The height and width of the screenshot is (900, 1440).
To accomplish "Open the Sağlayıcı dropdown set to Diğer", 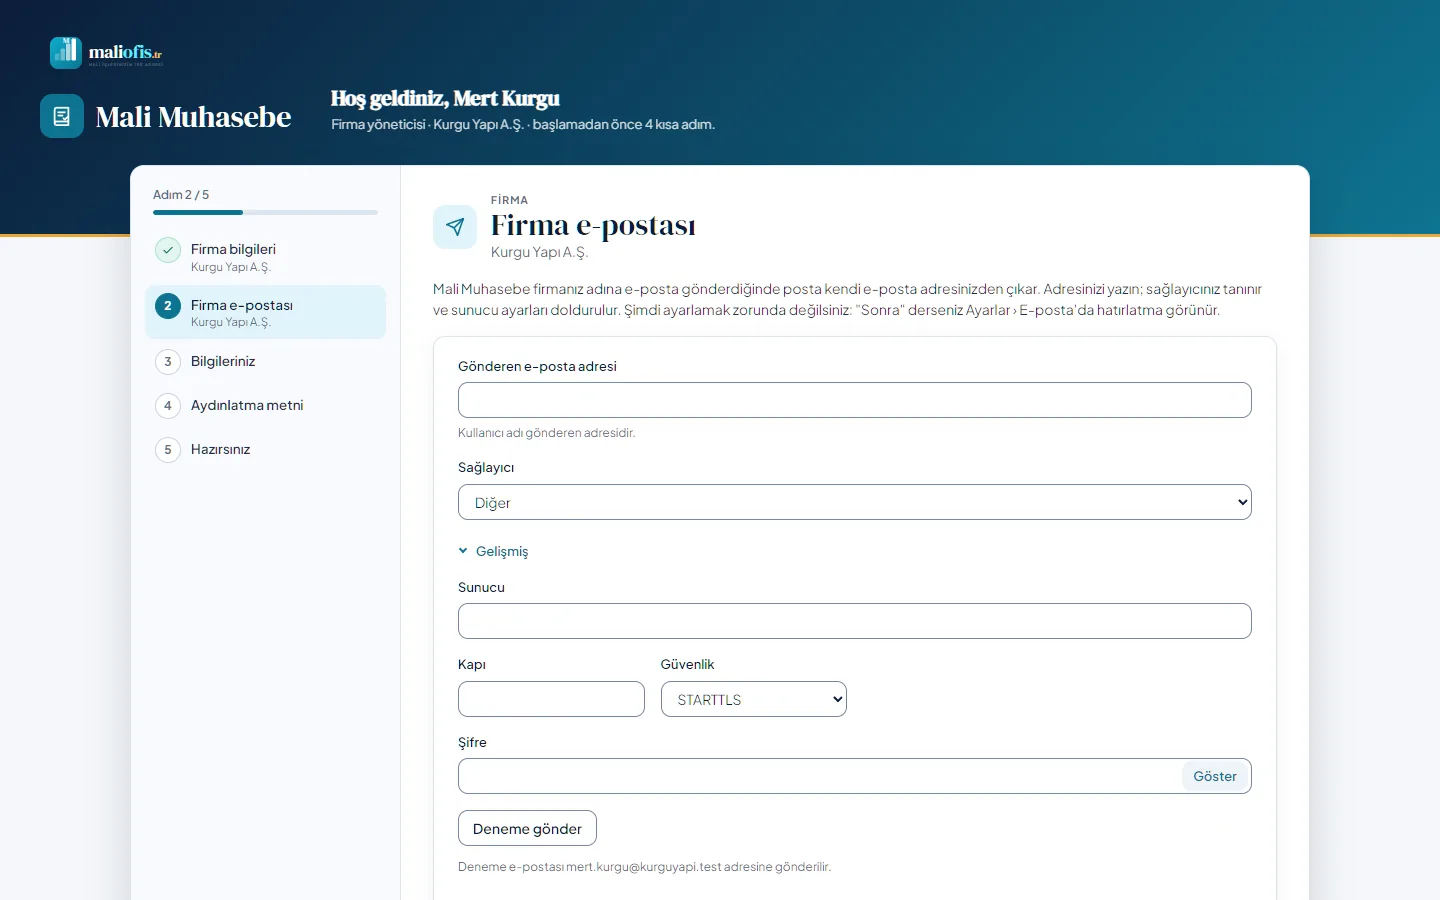I will [855, 502].
